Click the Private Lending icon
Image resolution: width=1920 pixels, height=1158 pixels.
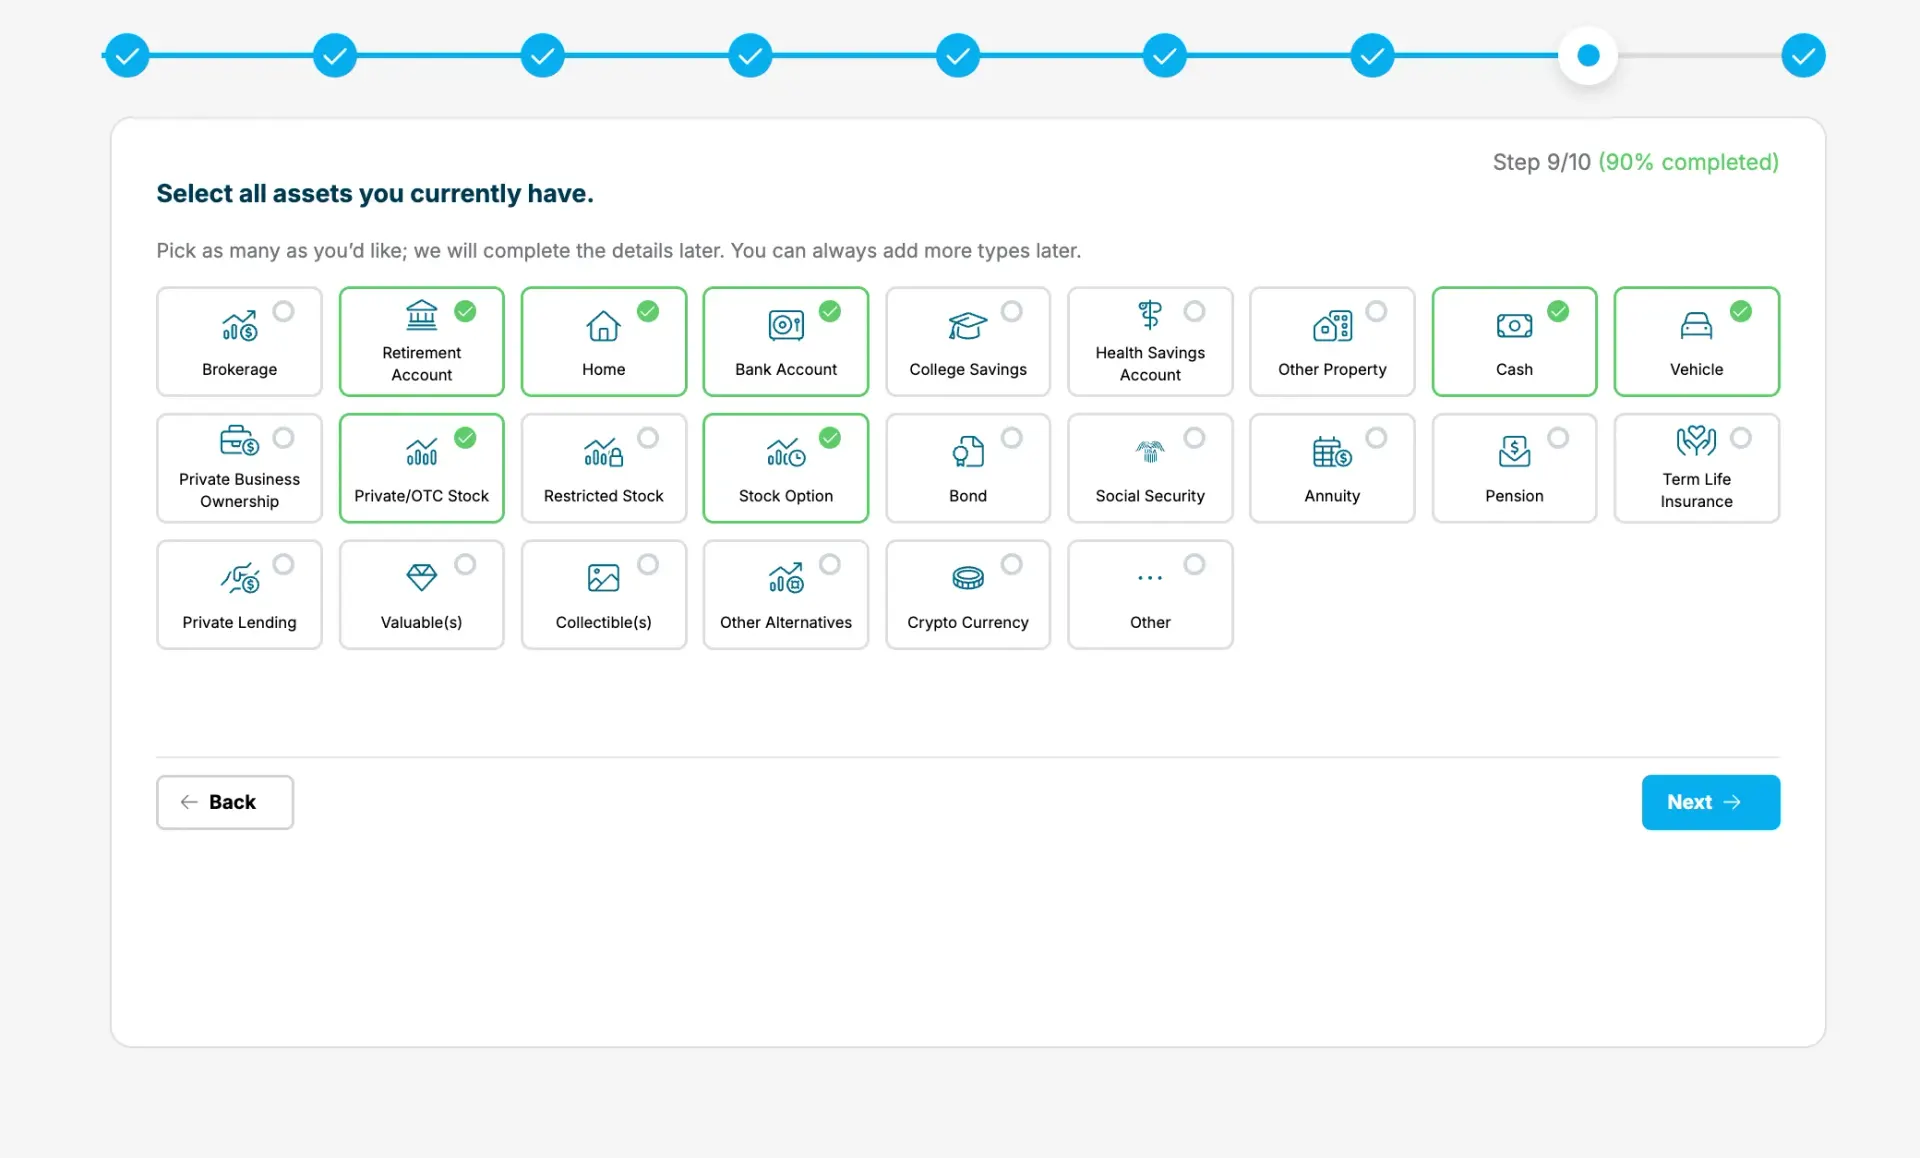(x=239, y=578)
